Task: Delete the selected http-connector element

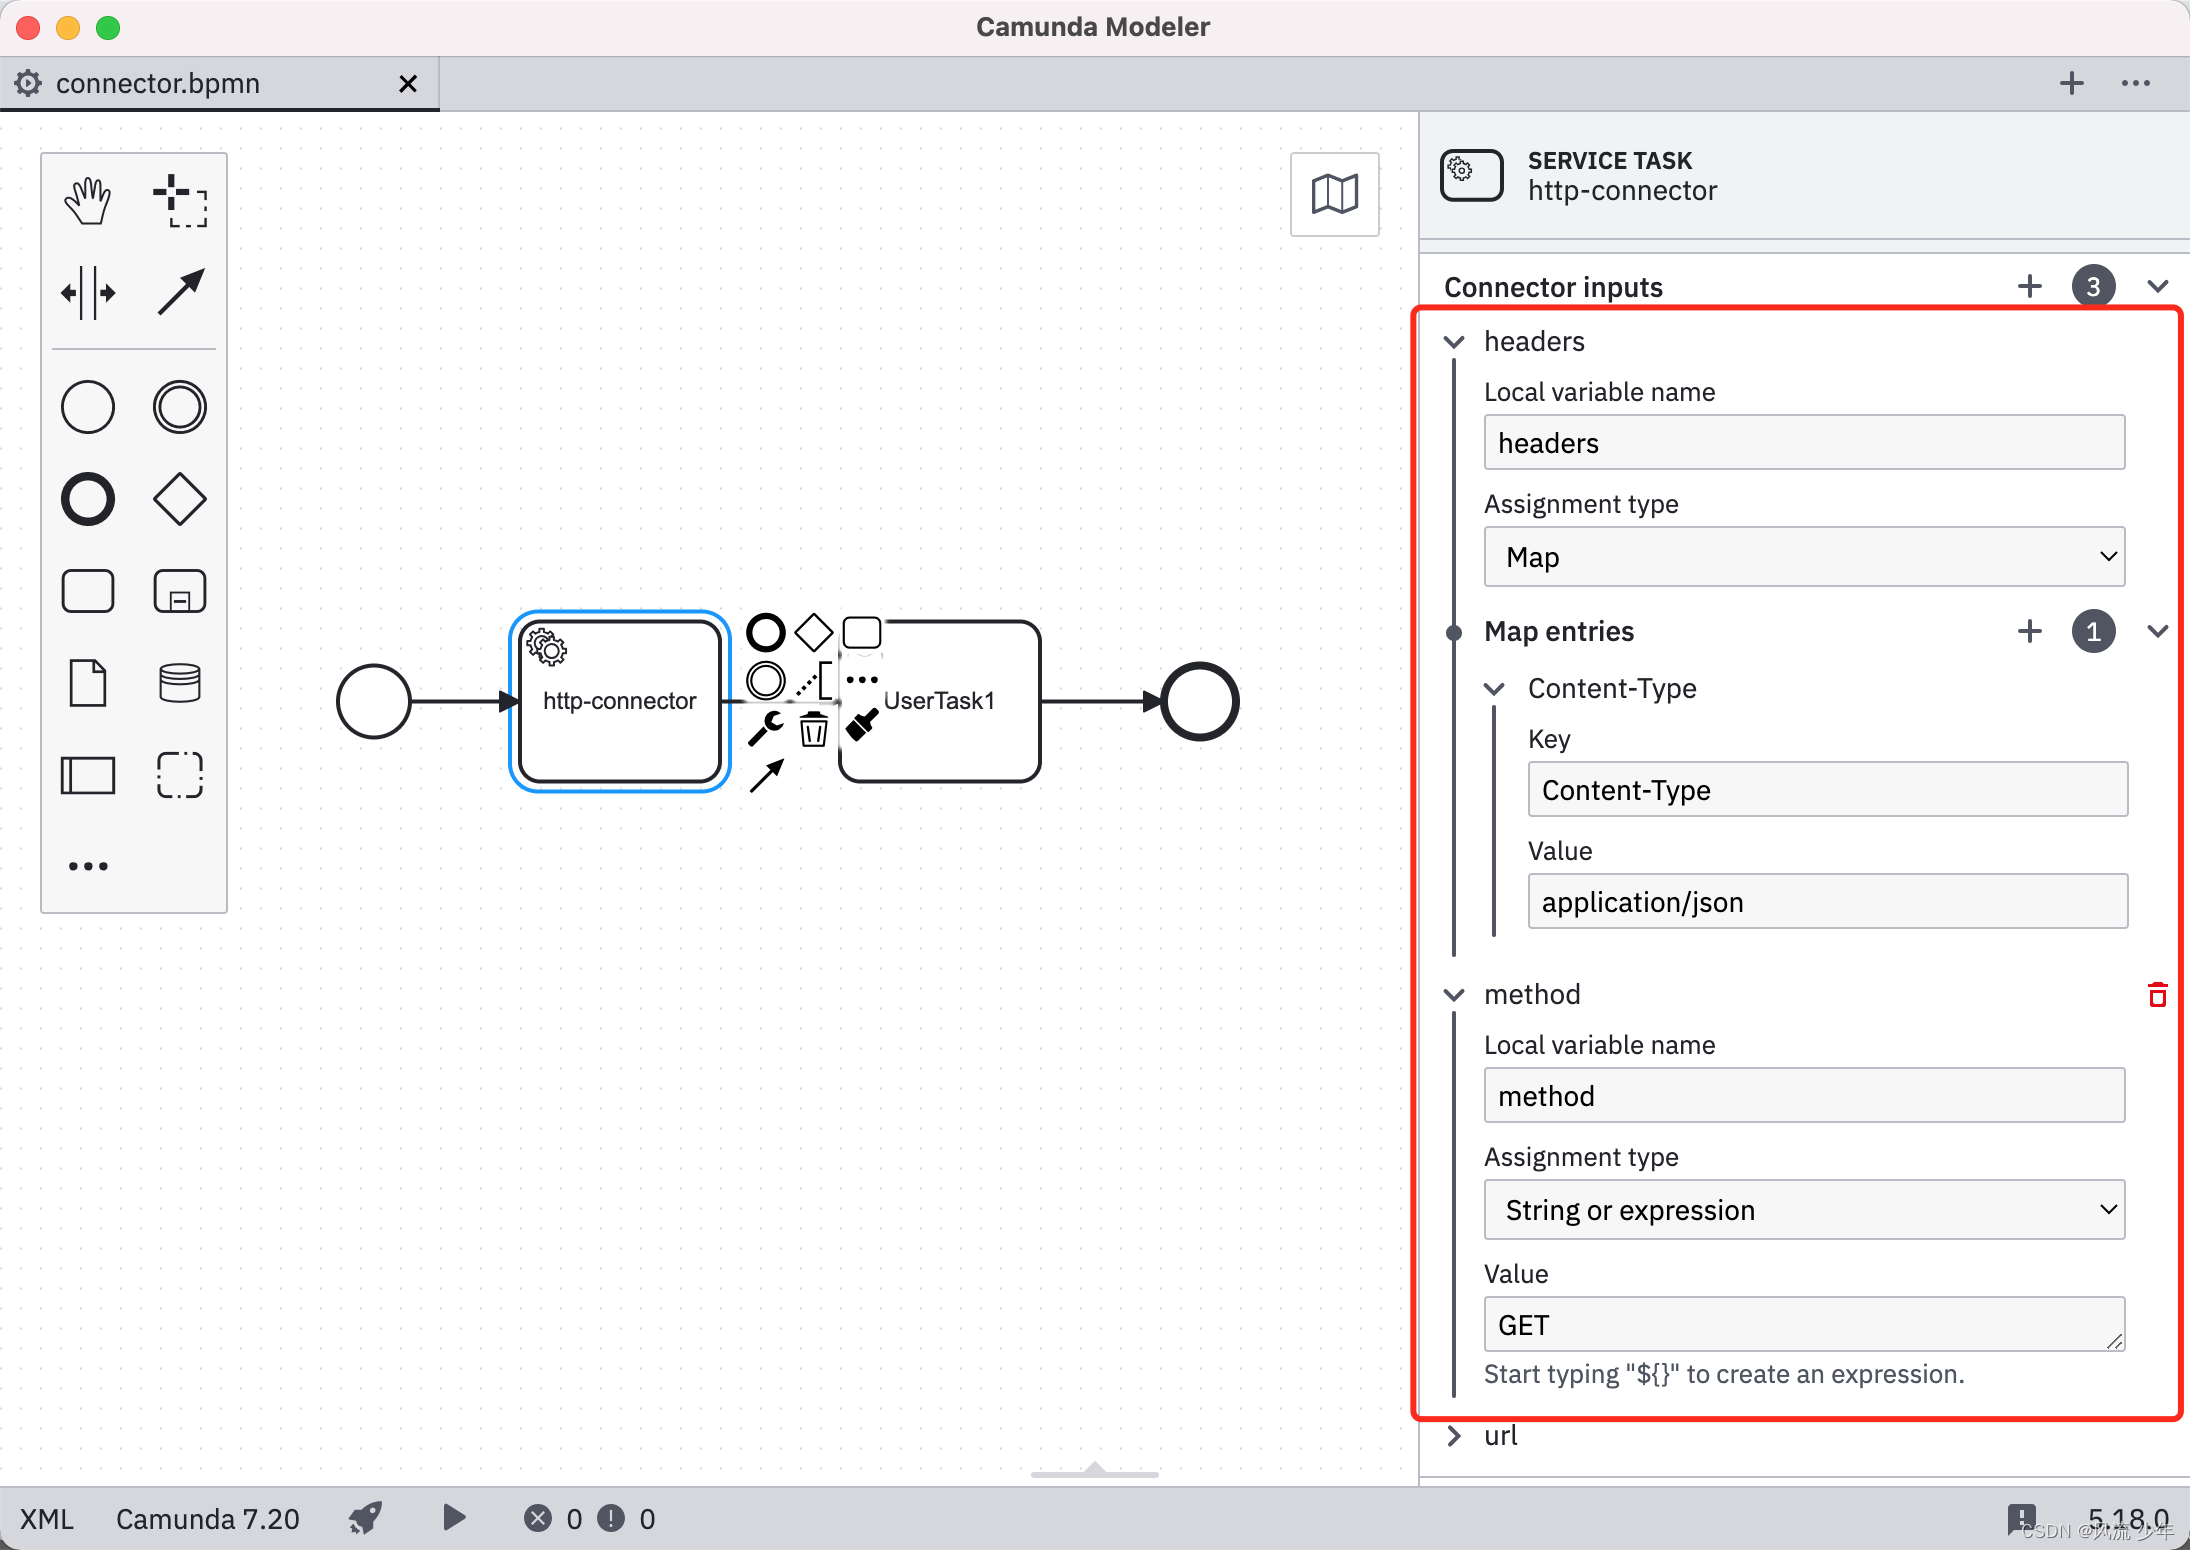Action: 814,729
